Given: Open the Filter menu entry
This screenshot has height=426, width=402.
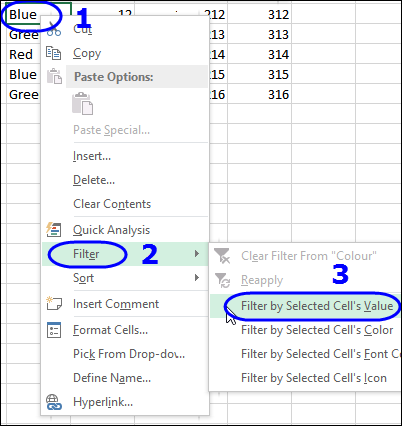Looking at the screenshot, I should coord(125,254).
